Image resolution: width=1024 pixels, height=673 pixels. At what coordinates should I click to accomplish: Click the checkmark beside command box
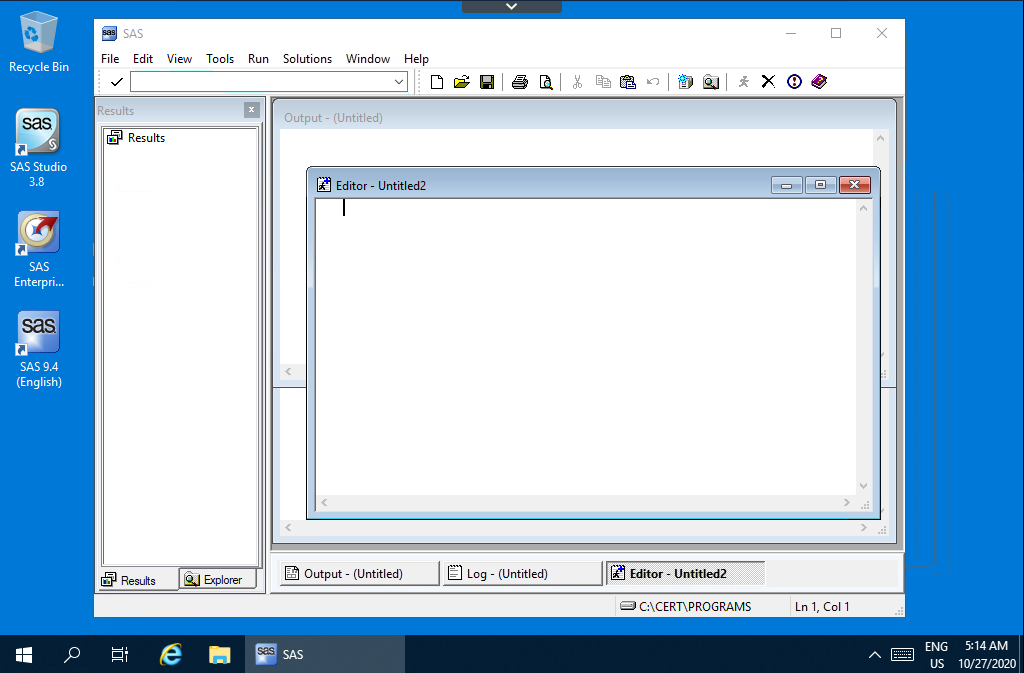coord(117,82)
